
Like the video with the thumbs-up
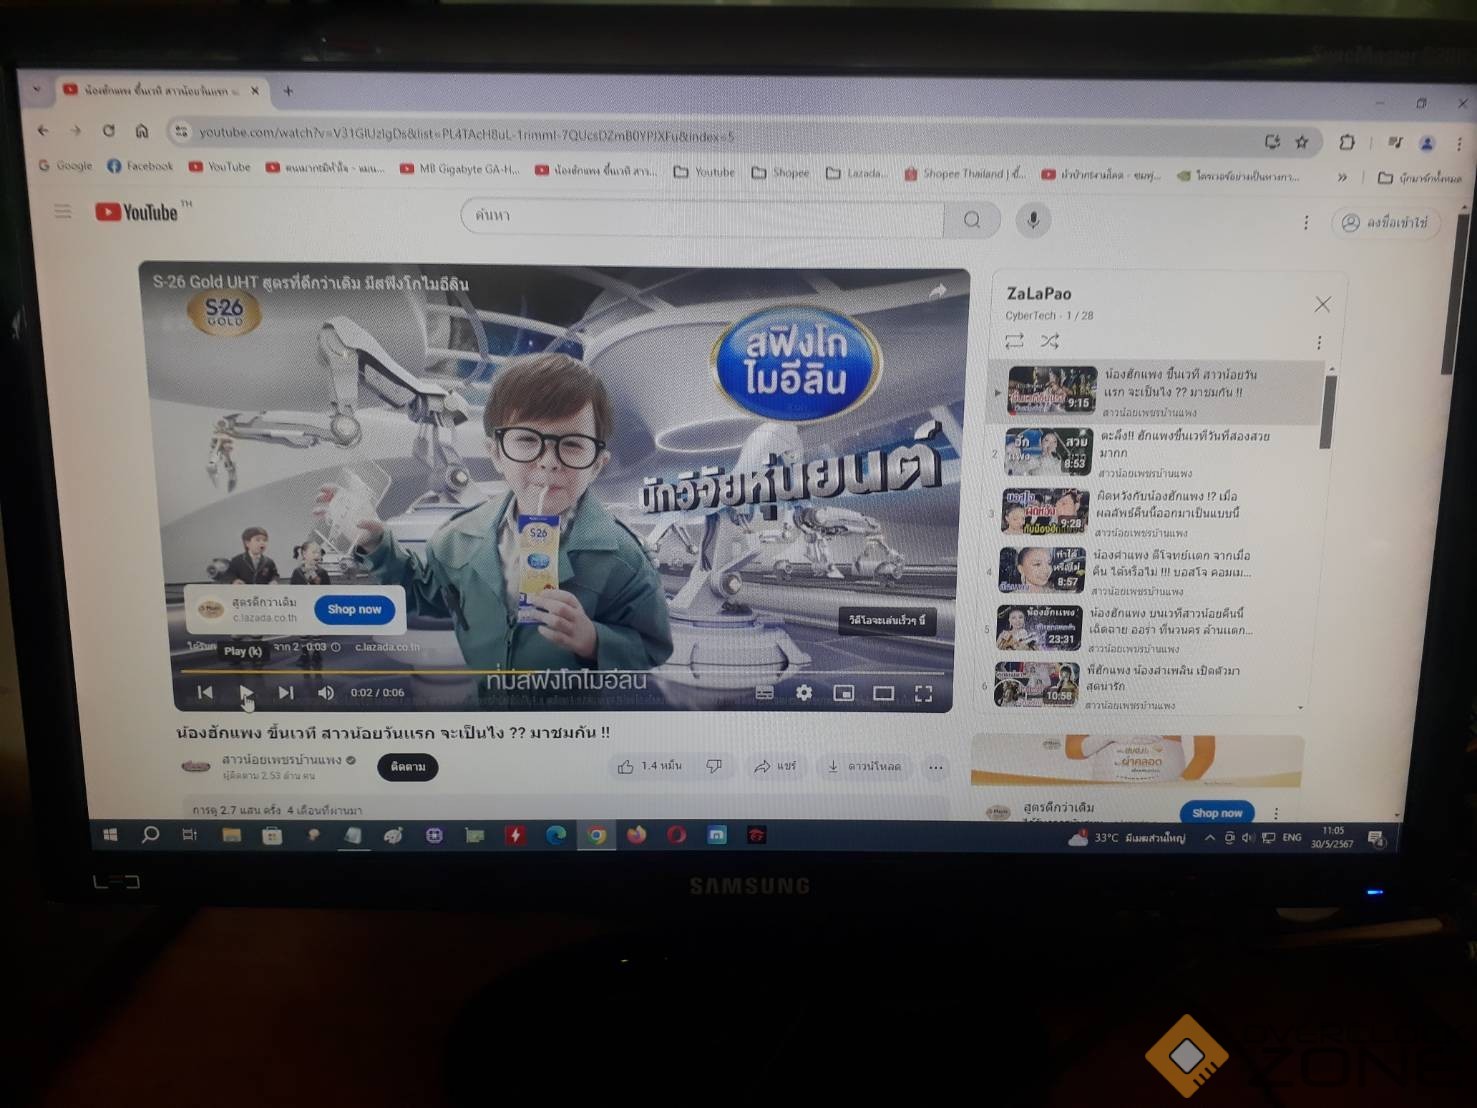pos(649,767)
